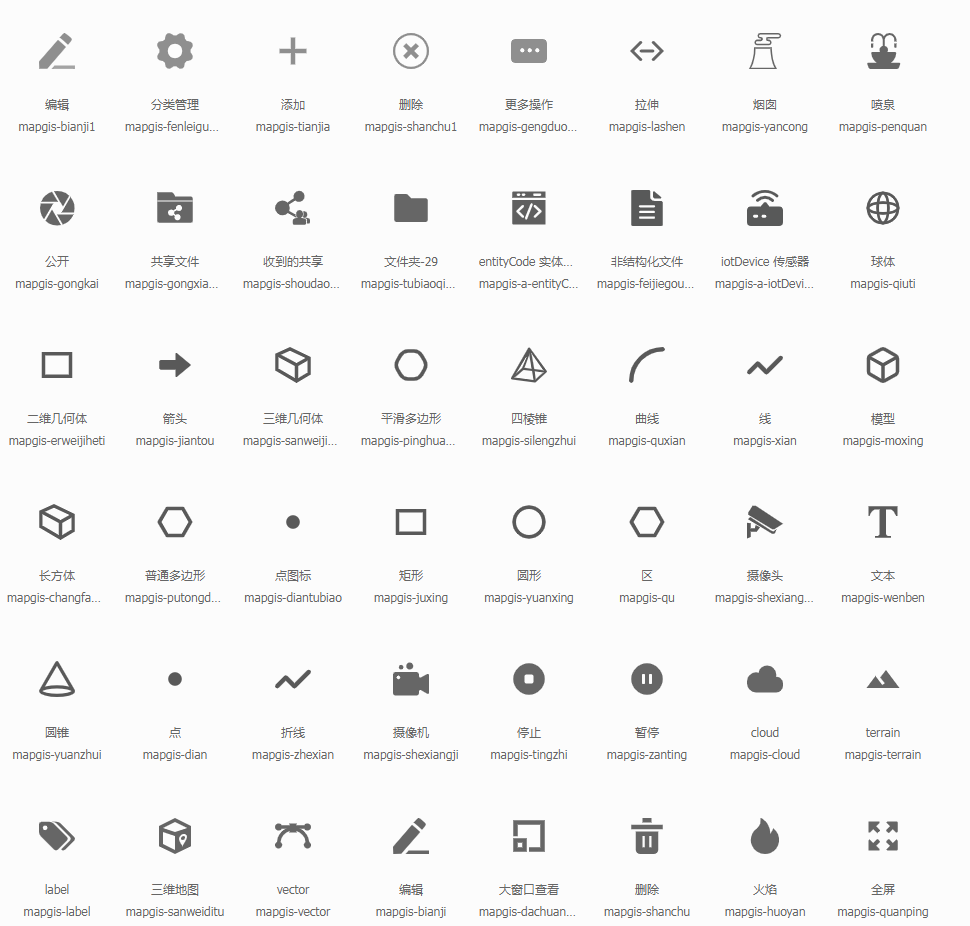Click the pyramid icon mapgis-silengzhui
970x926 pixels.
coord(529,365)
